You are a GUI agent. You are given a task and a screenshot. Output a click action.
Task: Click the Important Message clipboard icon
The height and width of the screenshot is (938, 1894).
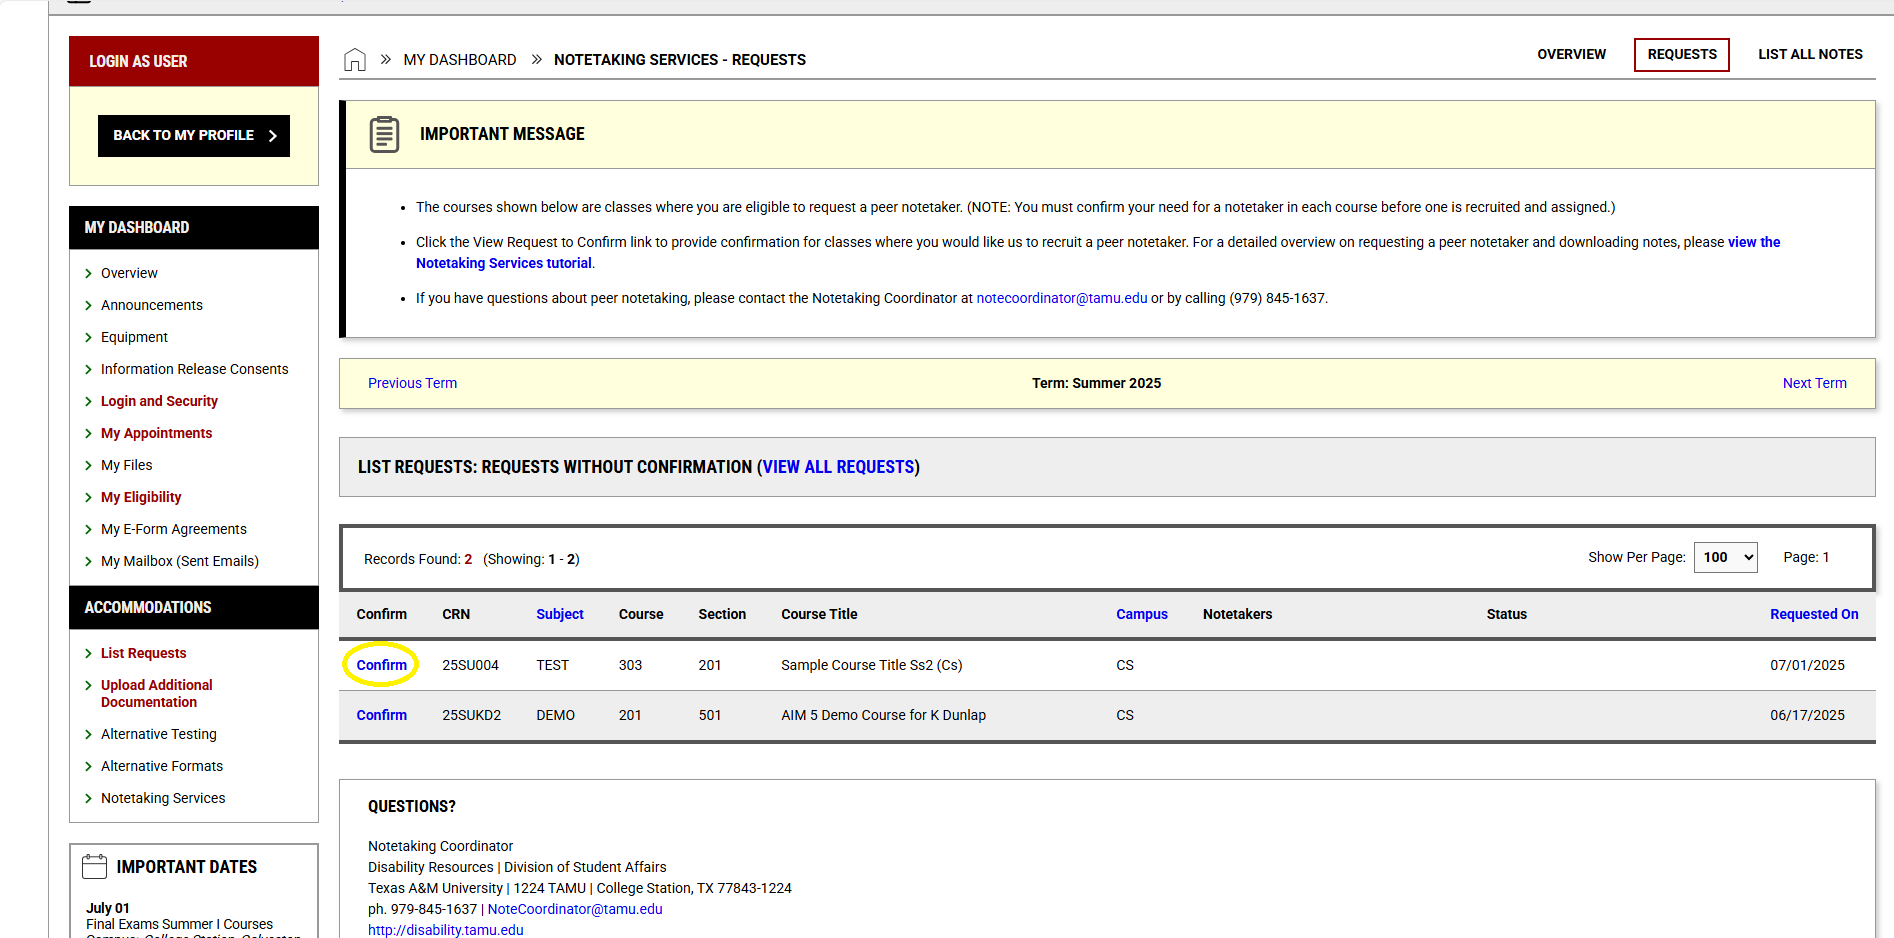tap(384, 134)
